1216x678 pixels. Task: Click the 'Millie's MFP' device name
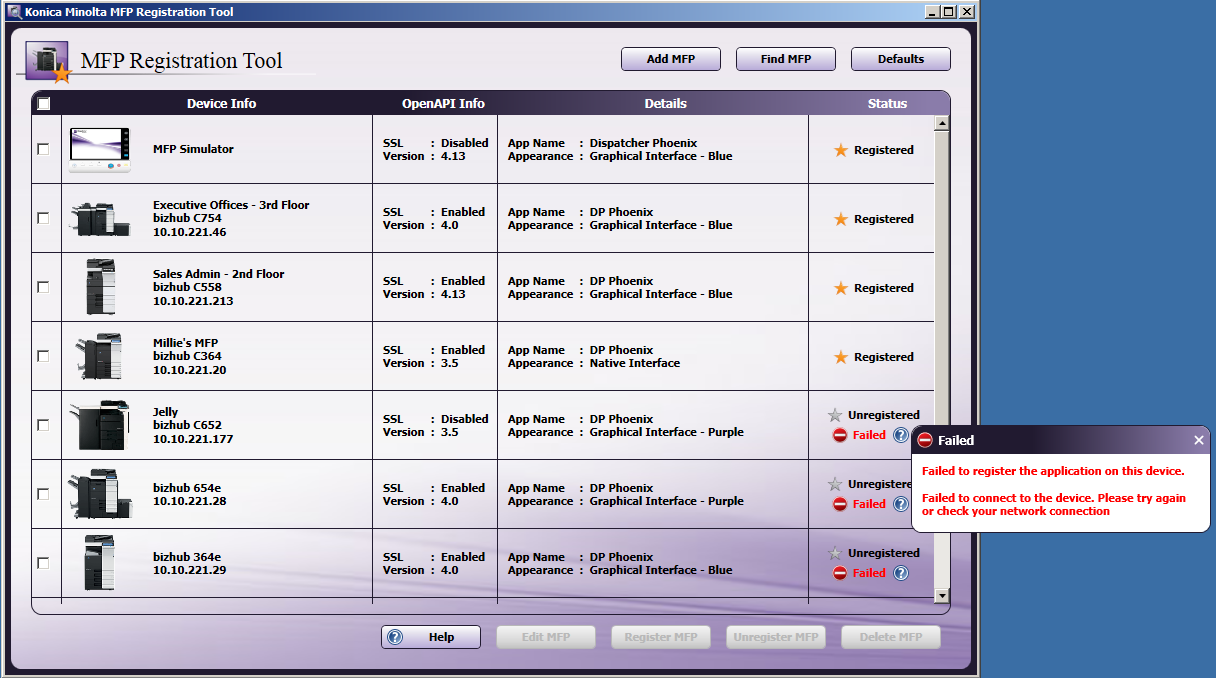185,343
